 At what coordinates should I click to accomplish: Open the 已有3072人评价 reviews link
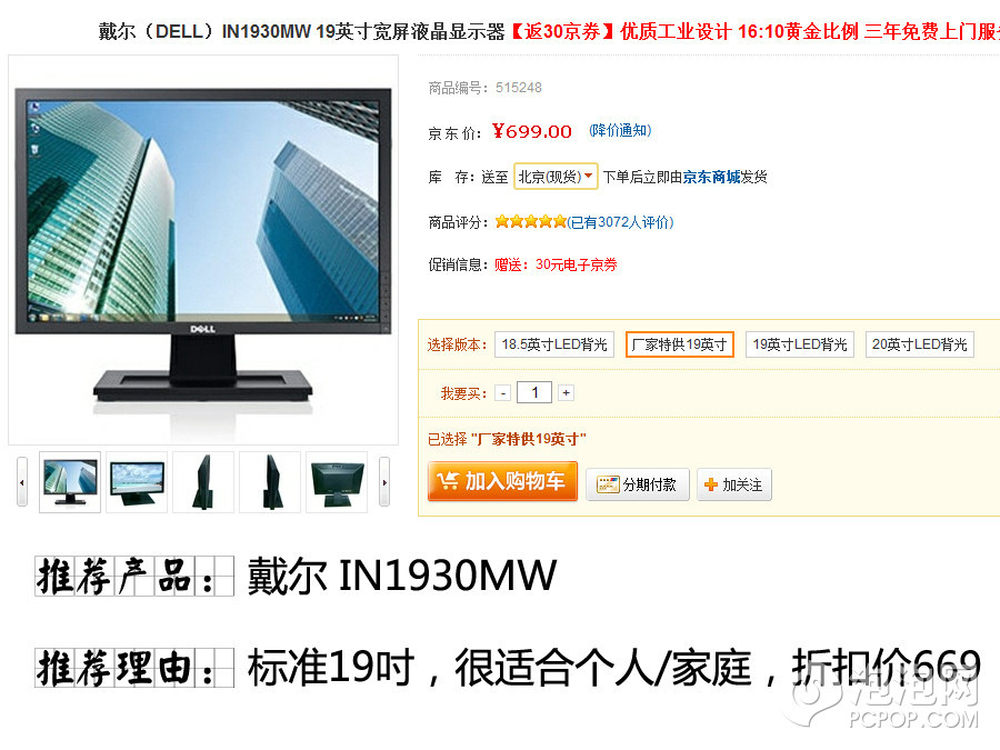(620, 222)
